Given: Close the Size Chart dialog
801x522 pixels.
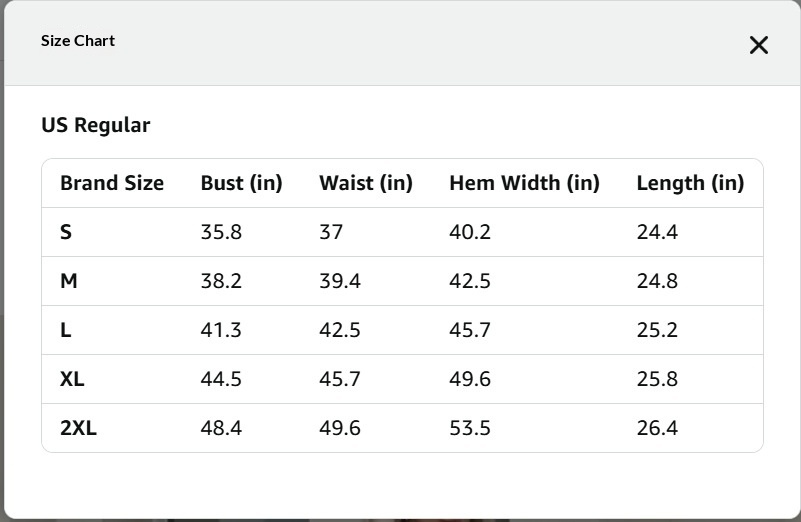Looking at the screenshot, I should (759, 45).
